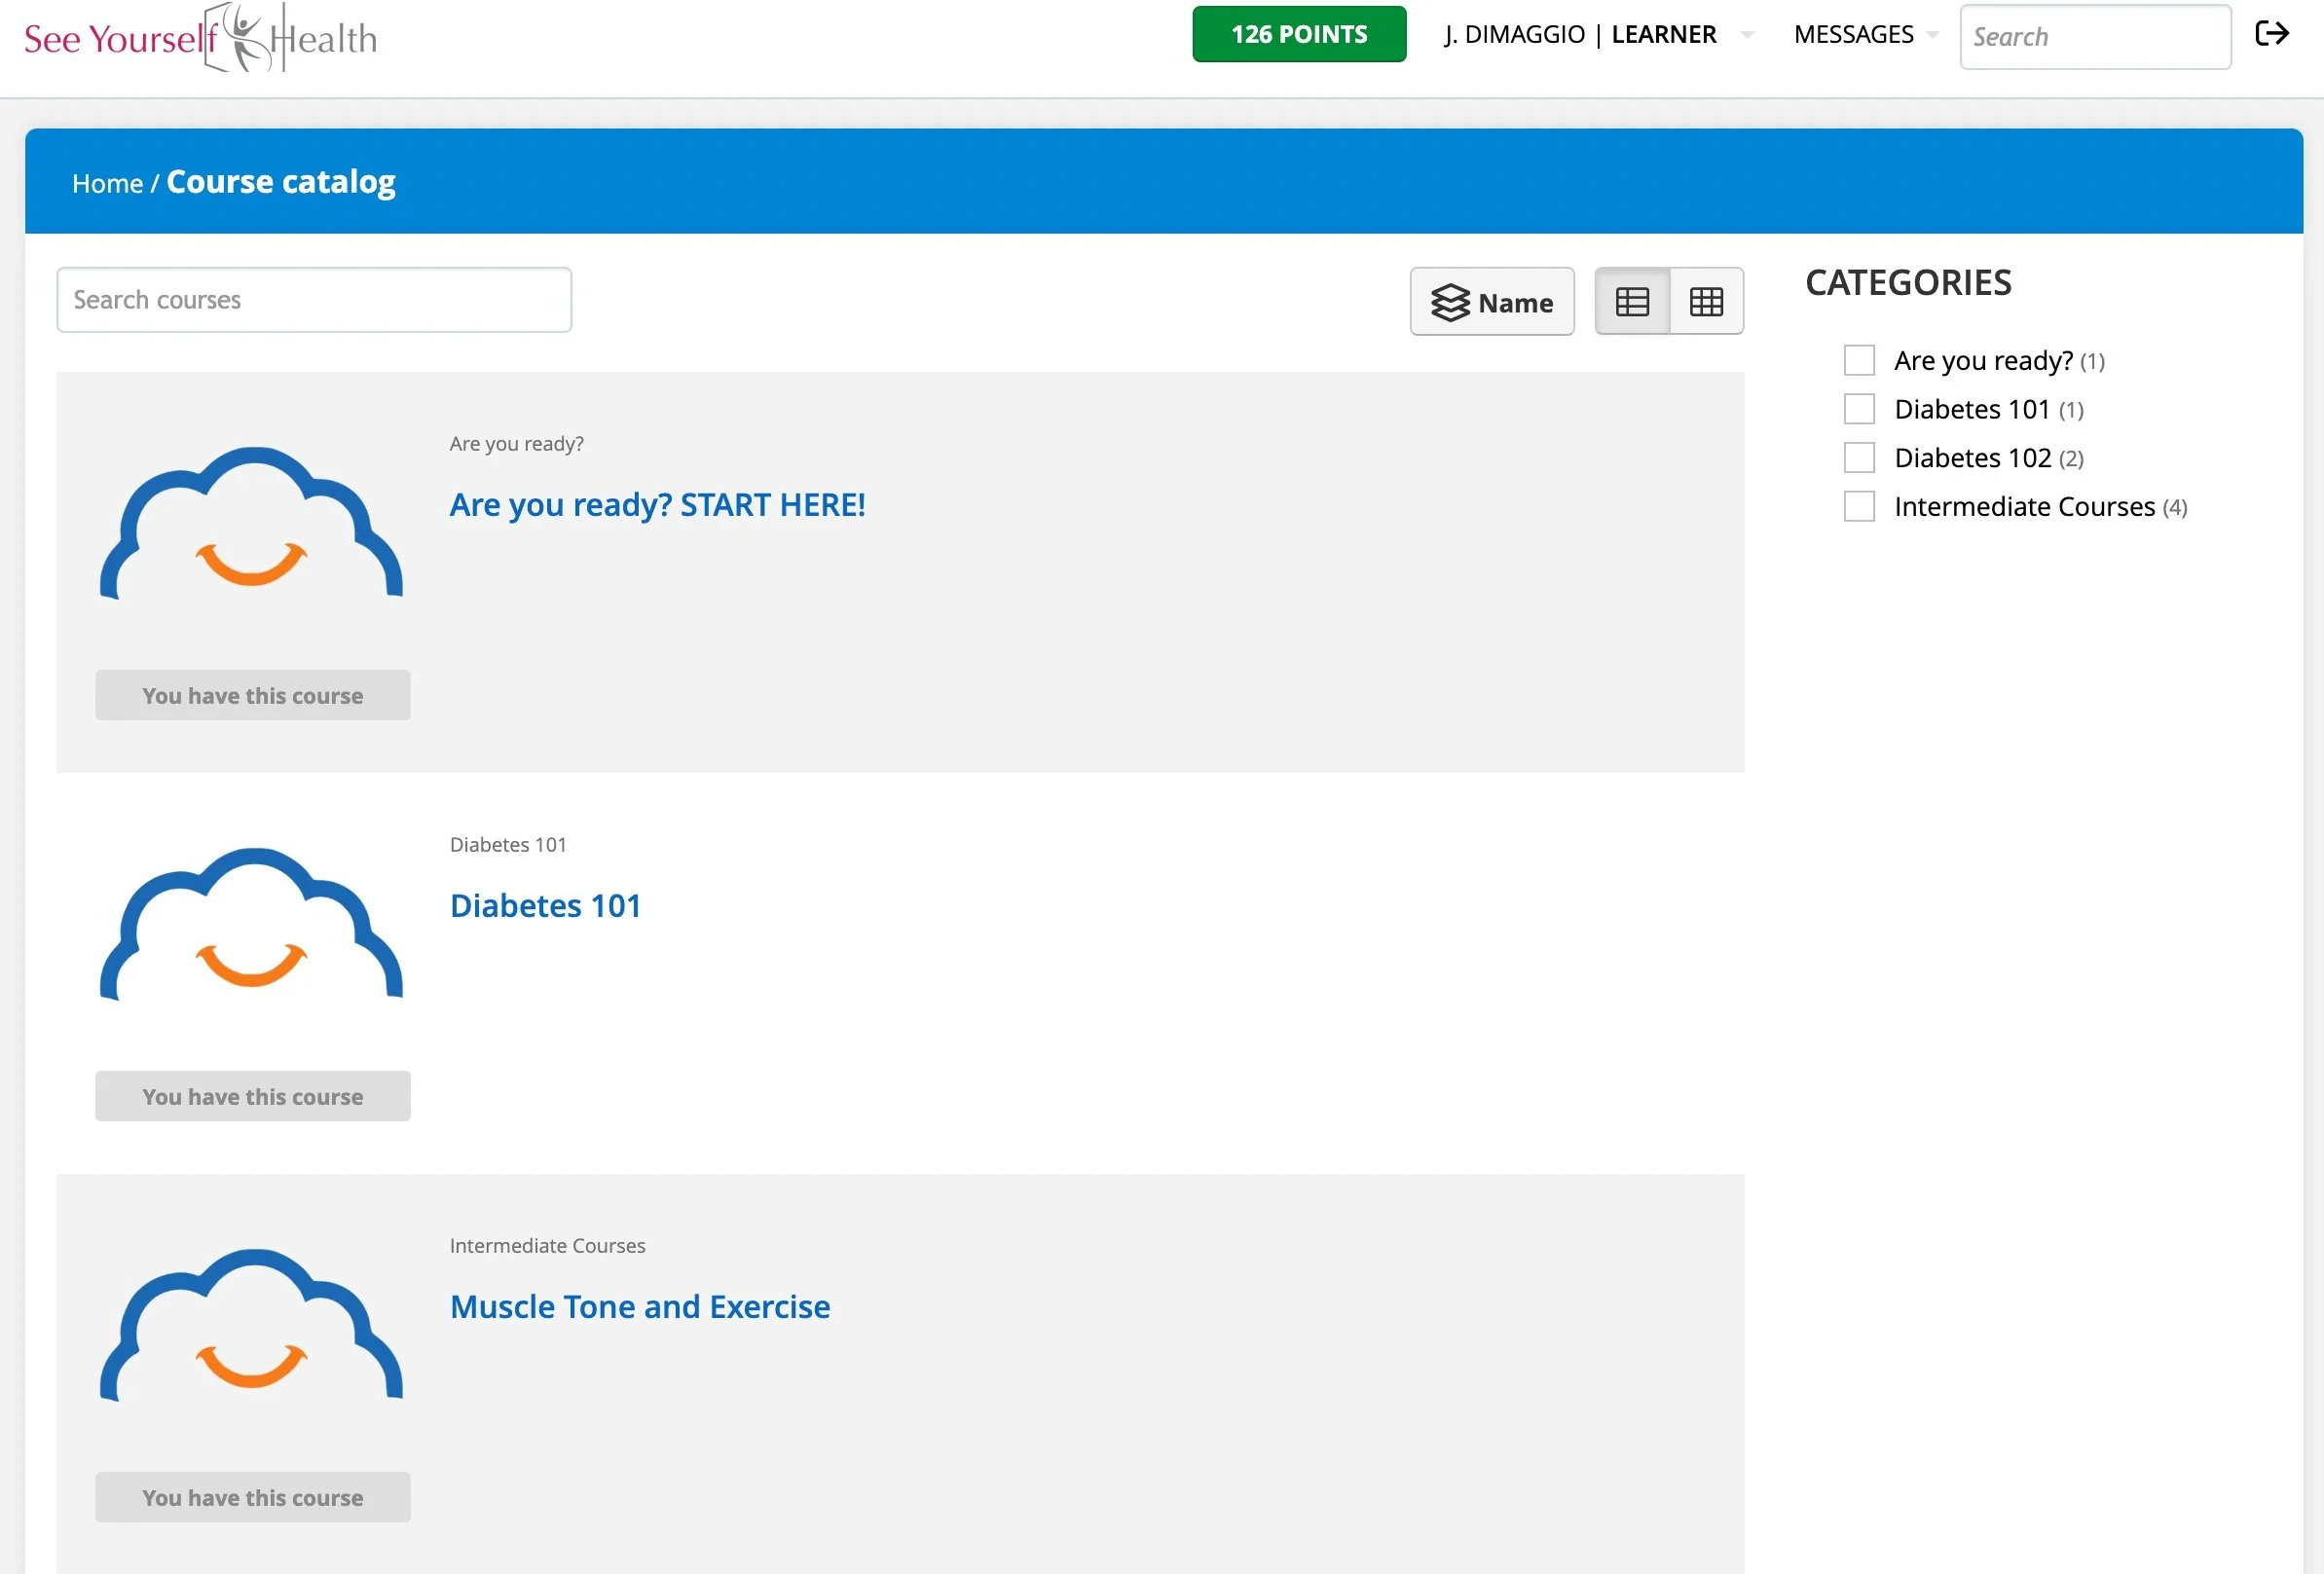The image size is (2324, 1574).
Task: Open Muscle Tone and Exercise course
Action: pos(640,1307)
